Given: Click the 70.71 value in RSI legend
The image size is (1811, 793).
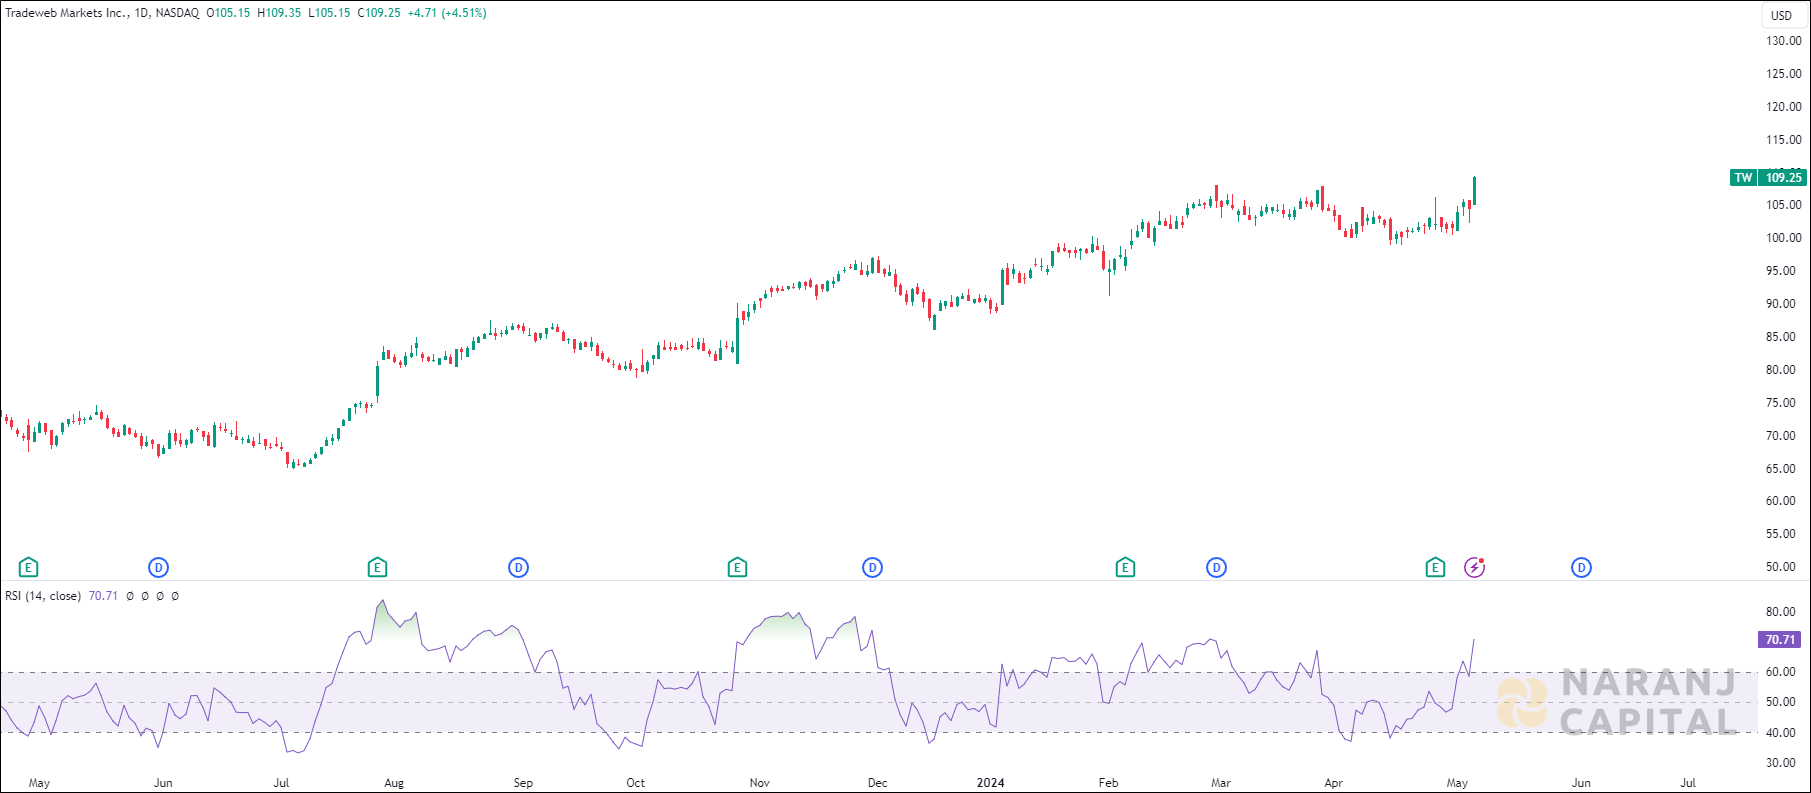Looking at the screenshot, I should click(x=103, y=596).
